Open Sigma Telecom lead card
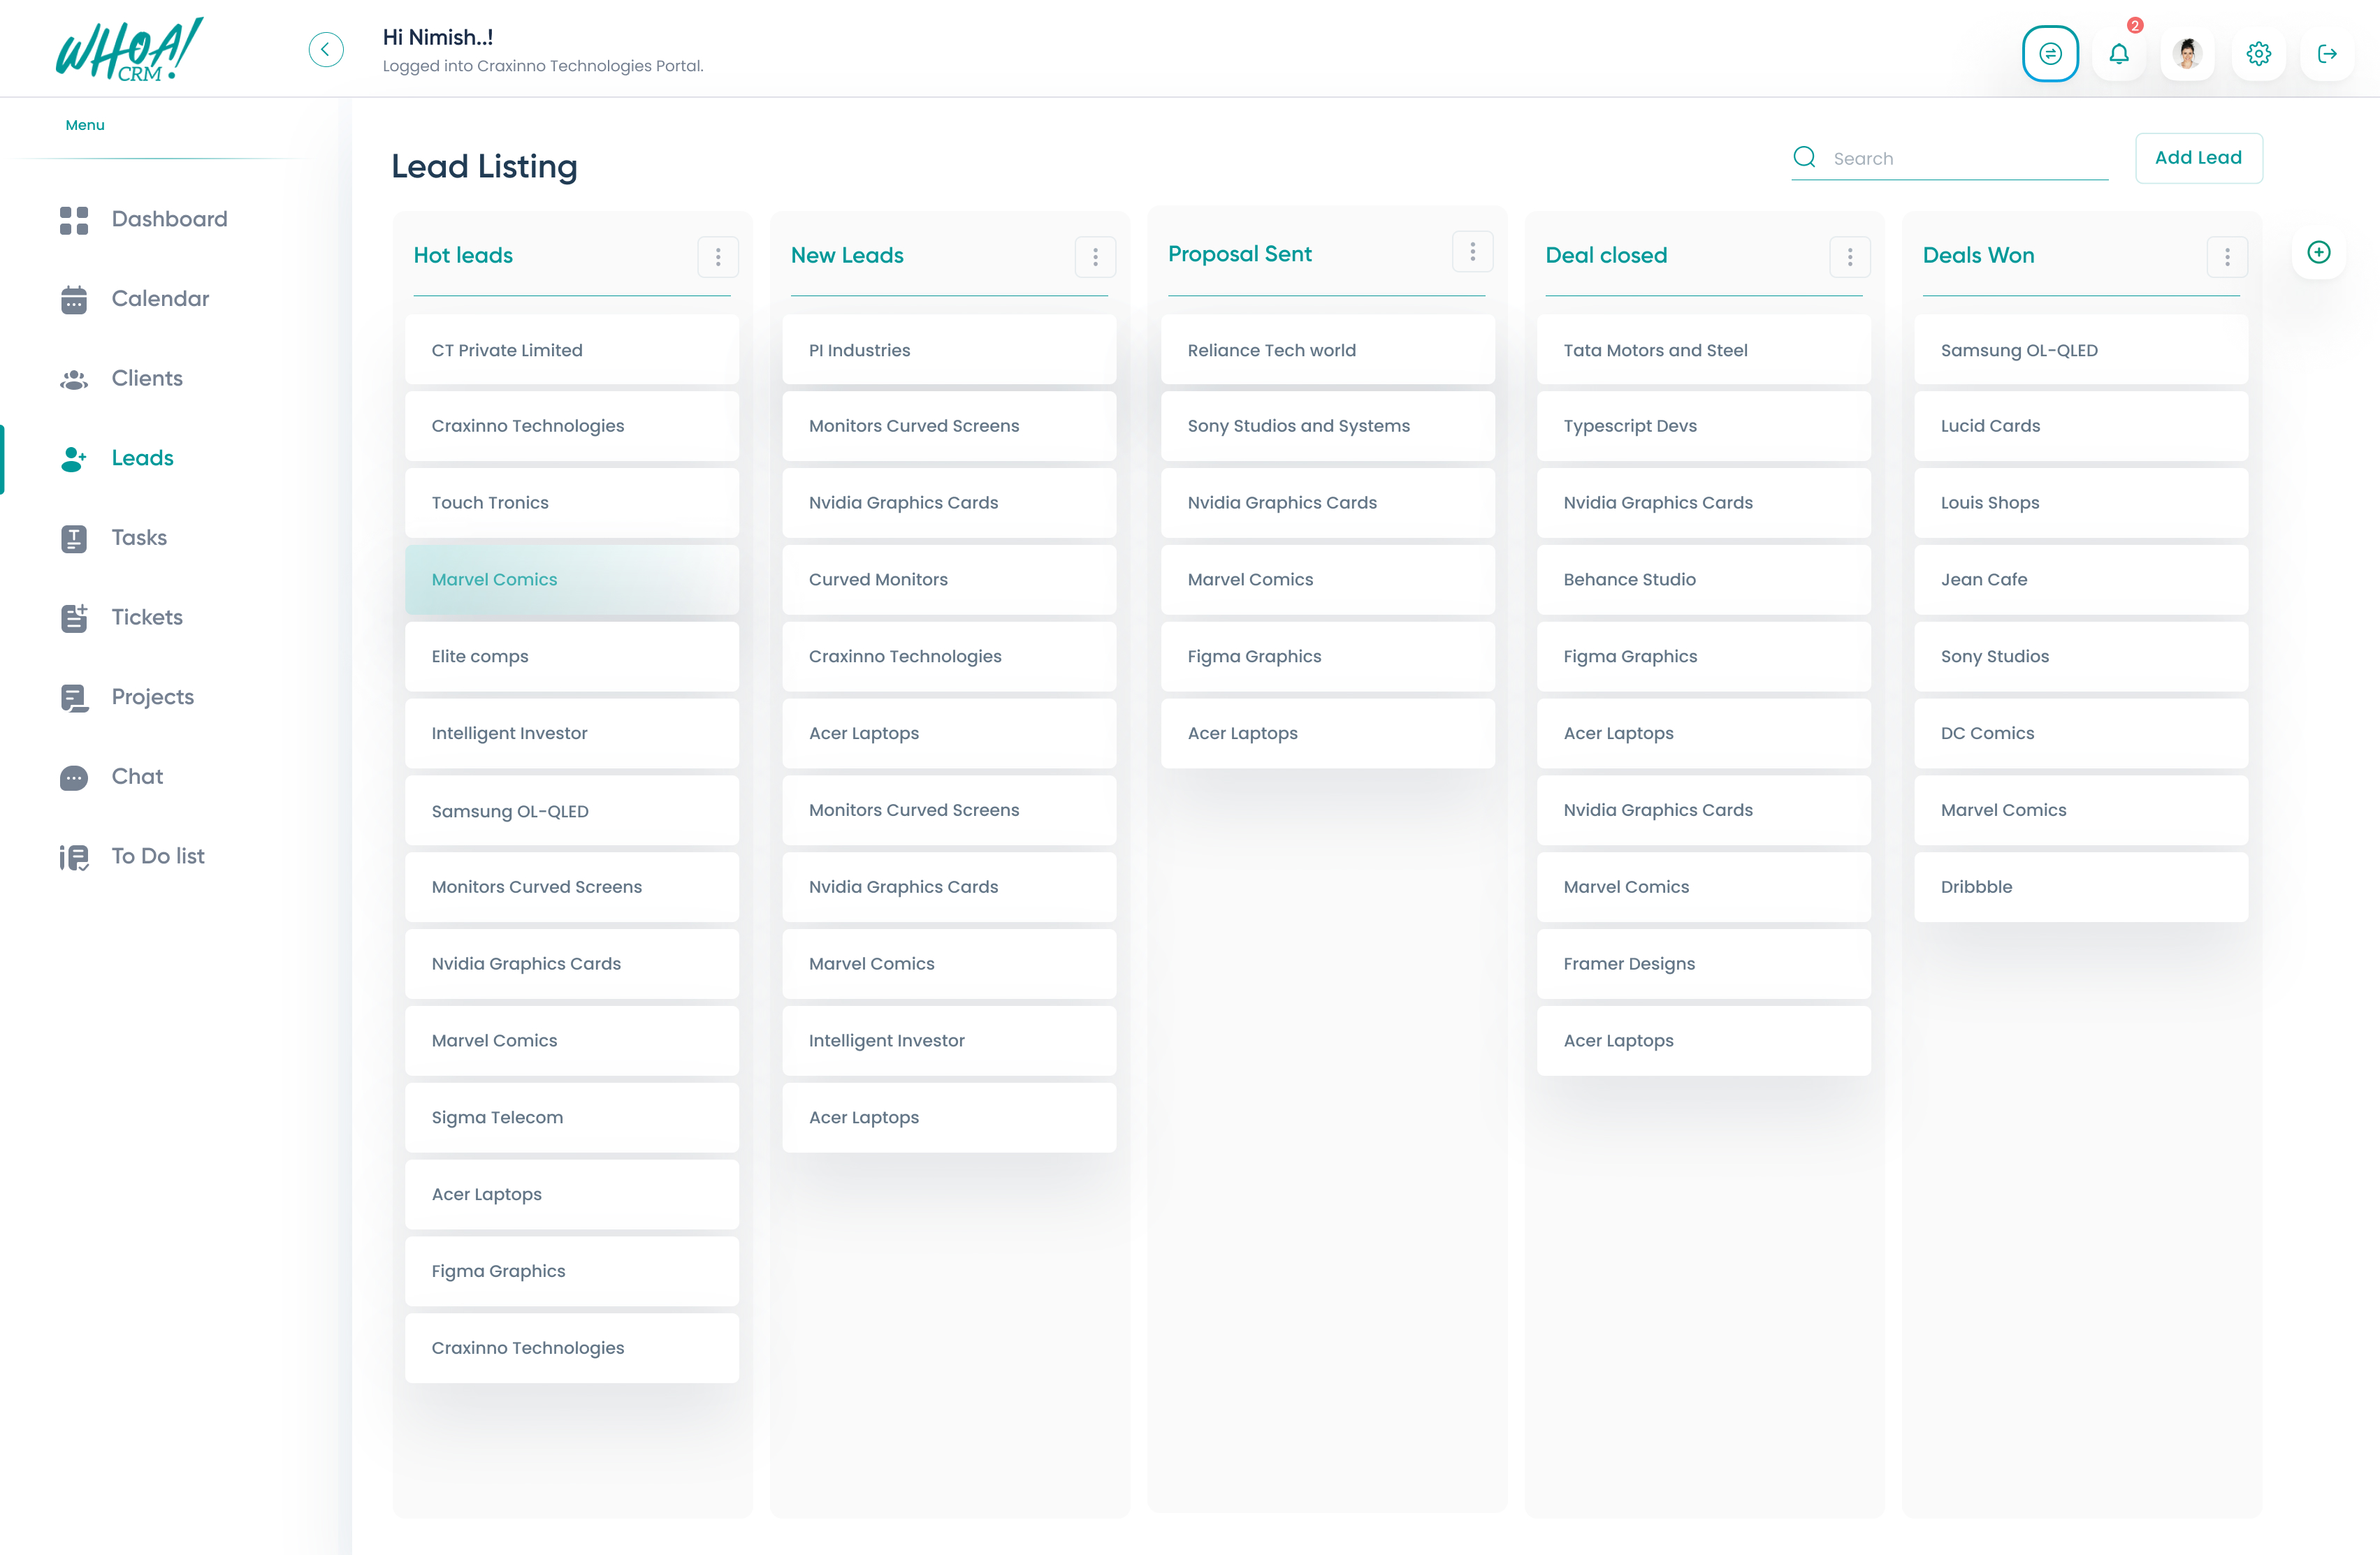The image size is (2380, 1555). [572, 1118]
